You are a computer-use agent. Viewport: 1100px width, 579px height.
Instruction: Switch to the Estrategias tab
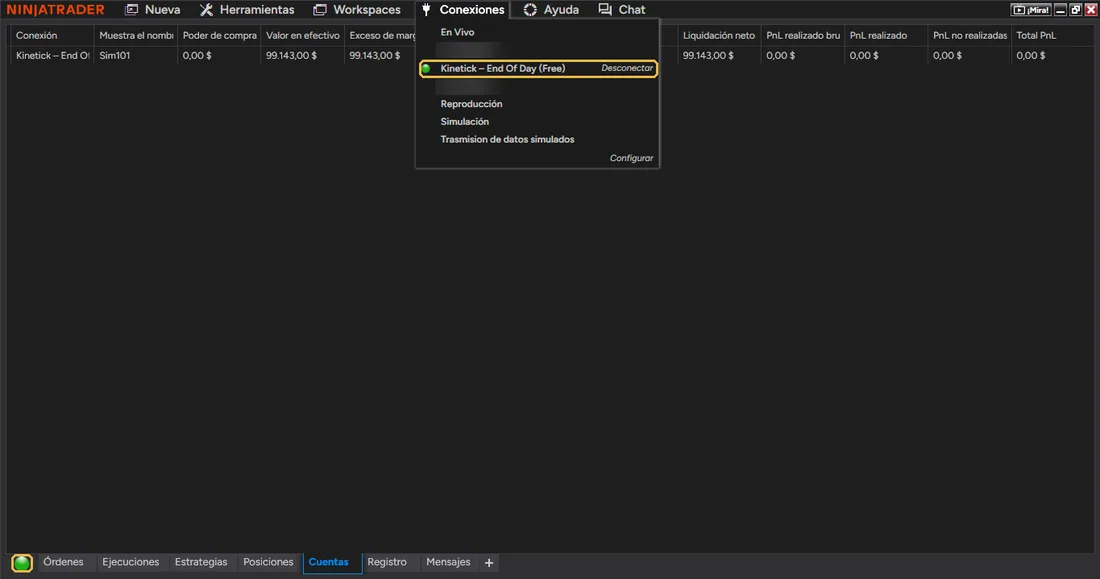pyautogui.click(x=201, y=562)
